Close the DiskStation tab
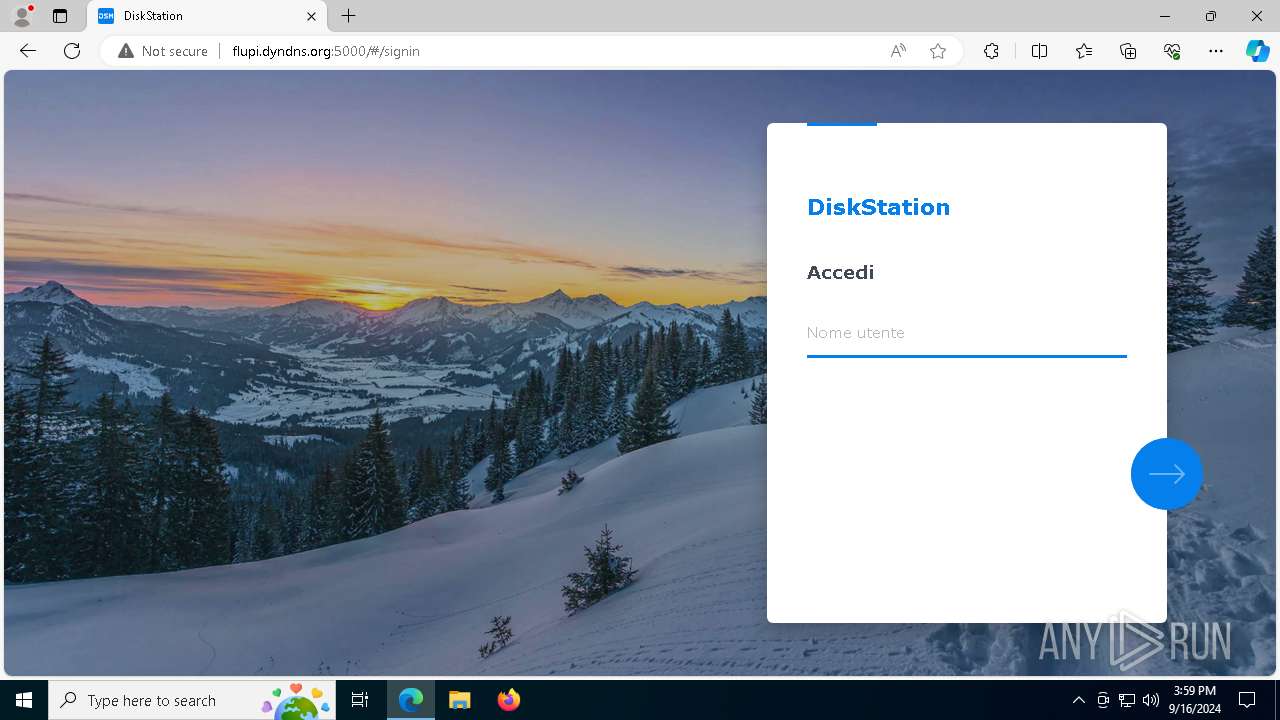This screenshot has height=720, width=1280. (311, 16)
